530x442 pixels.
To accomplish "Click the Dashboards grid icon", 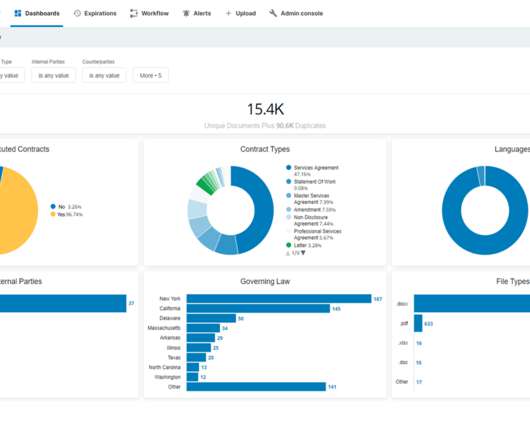I will point(18,13).
